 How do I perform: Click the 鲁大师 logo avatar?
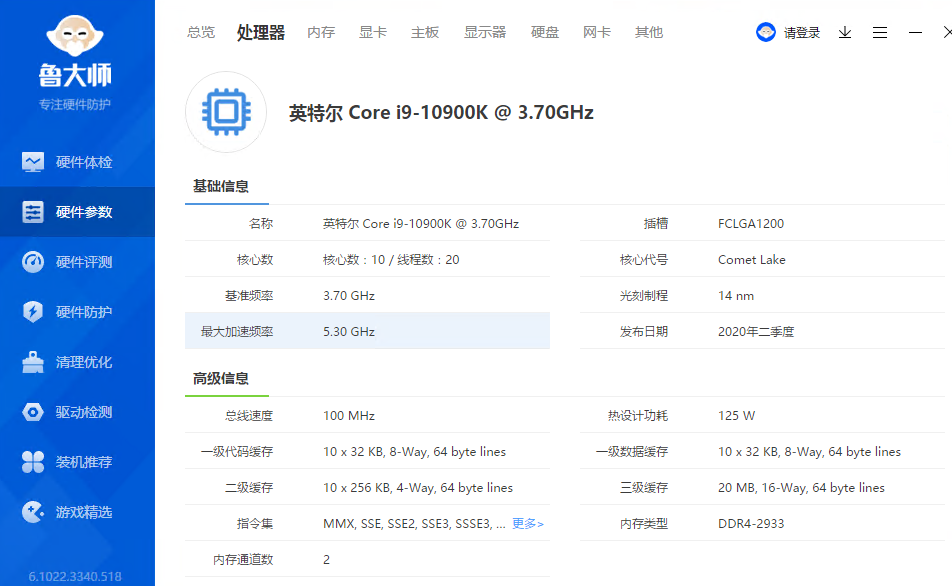click(75, 36)
